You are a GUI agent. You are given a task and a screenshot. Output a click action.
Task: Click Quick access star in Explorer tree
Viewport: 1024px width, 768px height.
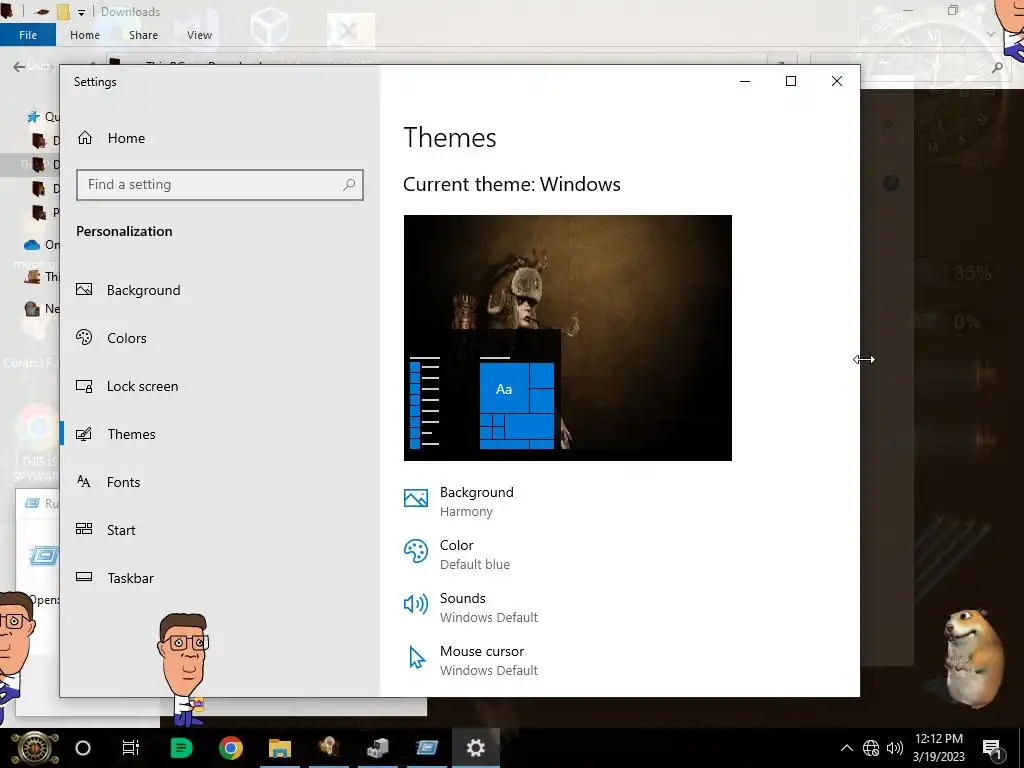click(x=33, y=117)
